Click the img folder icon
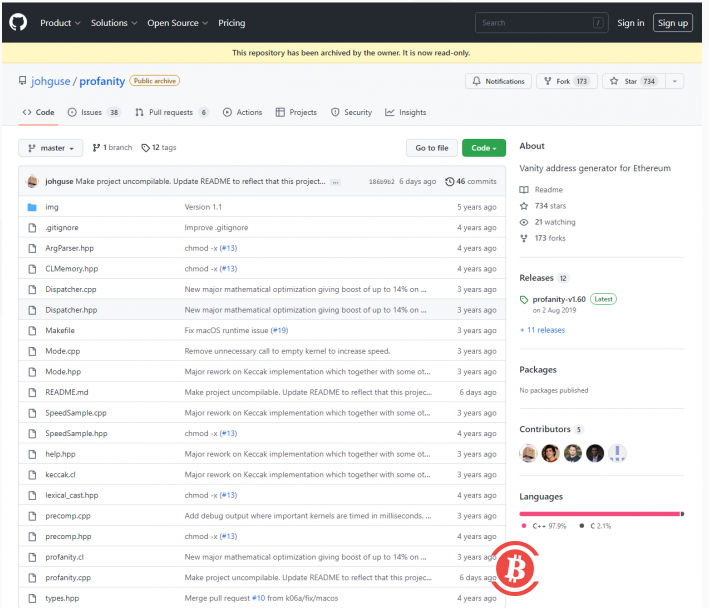The width and height of the screenshot is (709, 608). pyautogui.click(x=32, y=207)
